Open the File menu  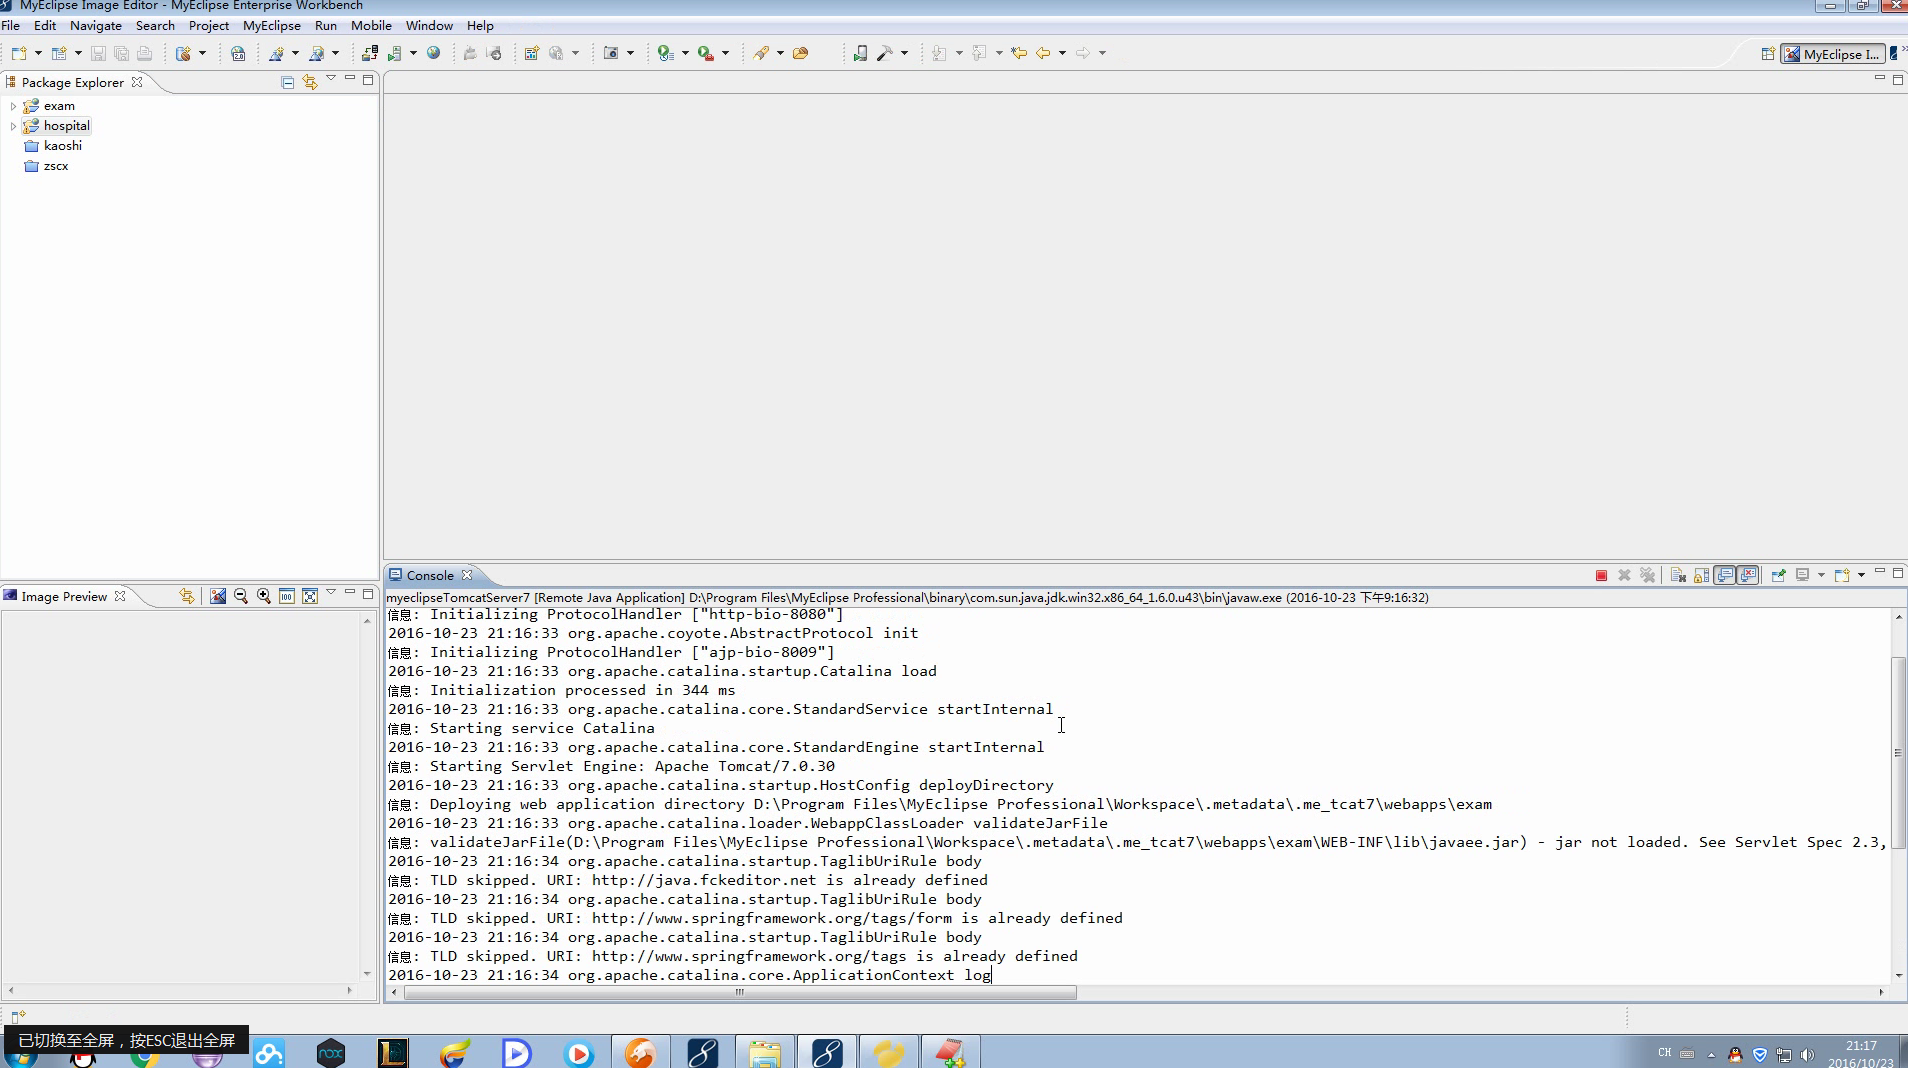point(11,25)
